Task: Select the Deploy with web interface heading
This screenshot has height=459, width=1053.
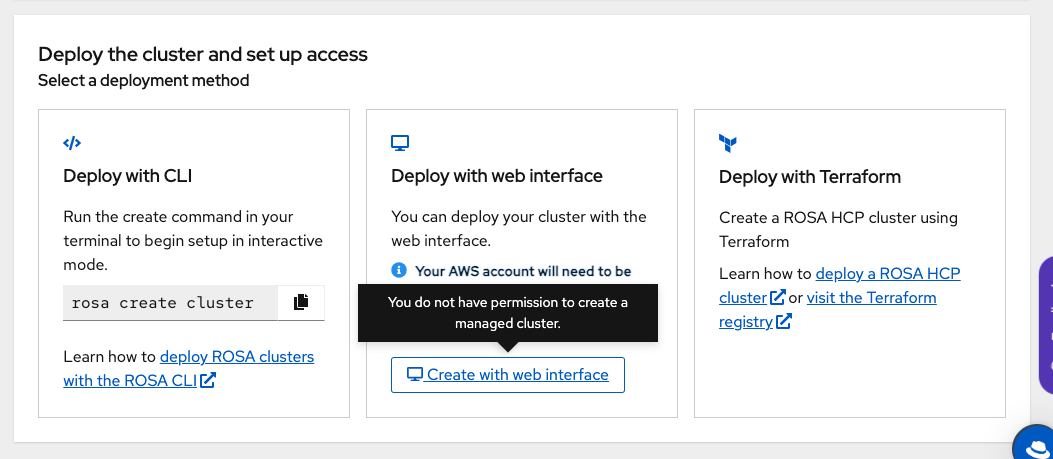Action: click(497, 176)
